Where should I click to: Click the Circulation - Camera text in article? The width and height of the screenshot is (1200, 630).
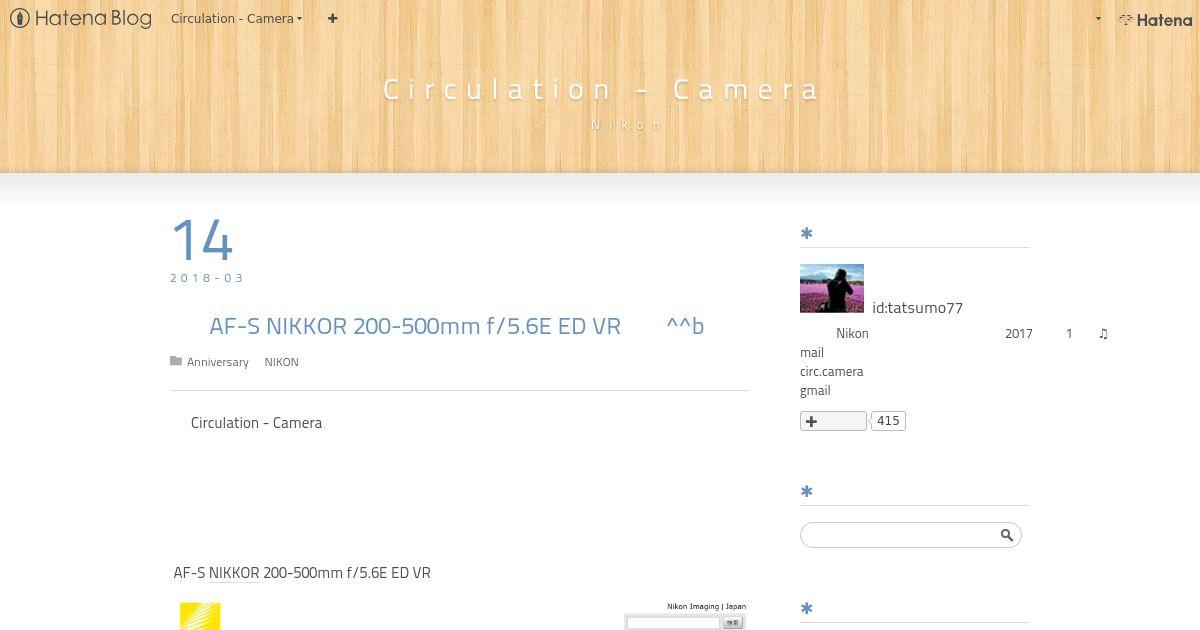coord(256,423)
